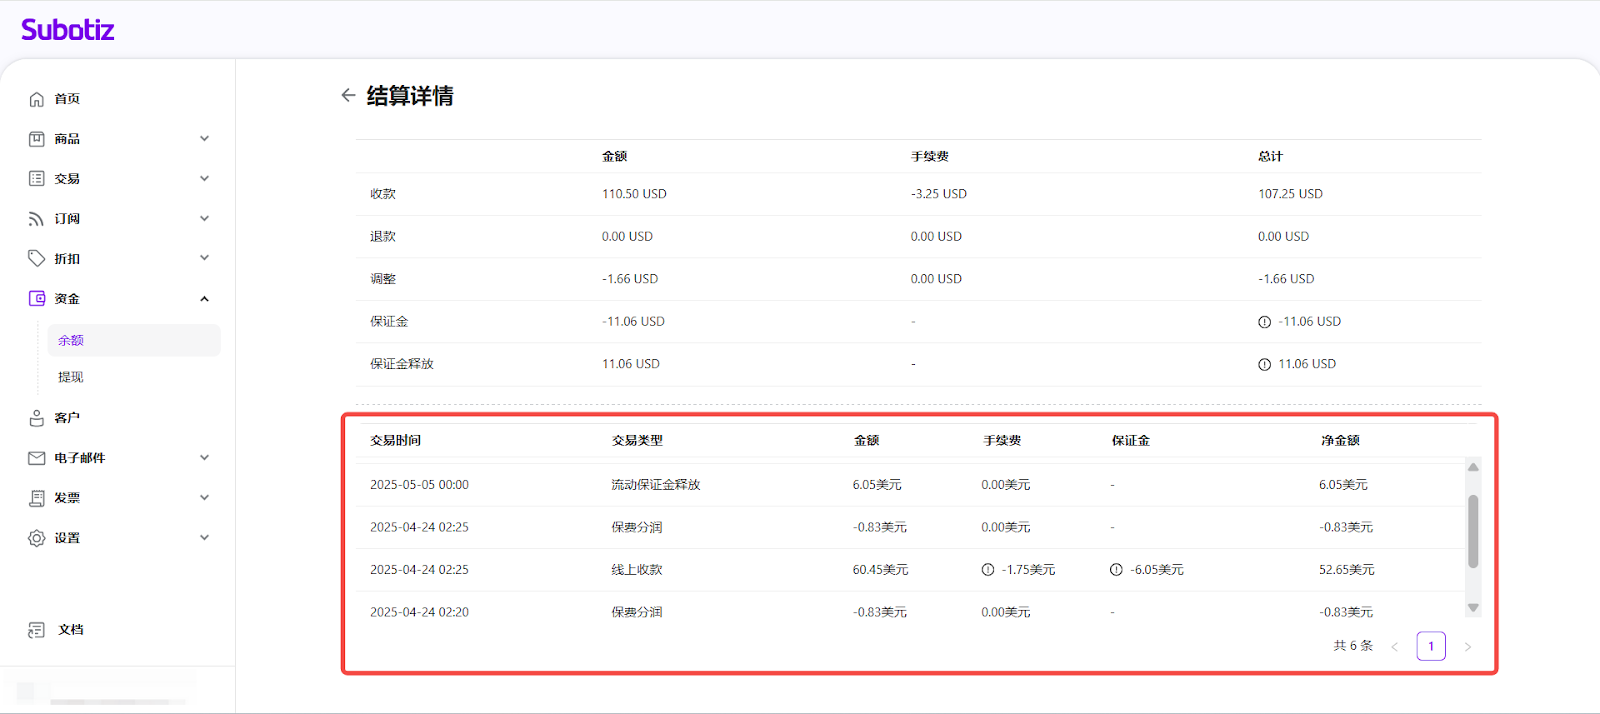Click the 文档 documentation icon
Viewport: 1600px width, 714px height.
(37, 630)
